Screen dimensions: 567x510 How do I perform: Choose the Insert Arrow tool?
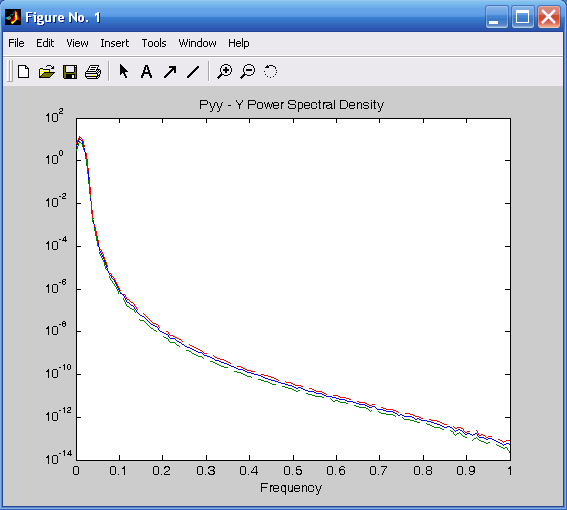(170, 72)
